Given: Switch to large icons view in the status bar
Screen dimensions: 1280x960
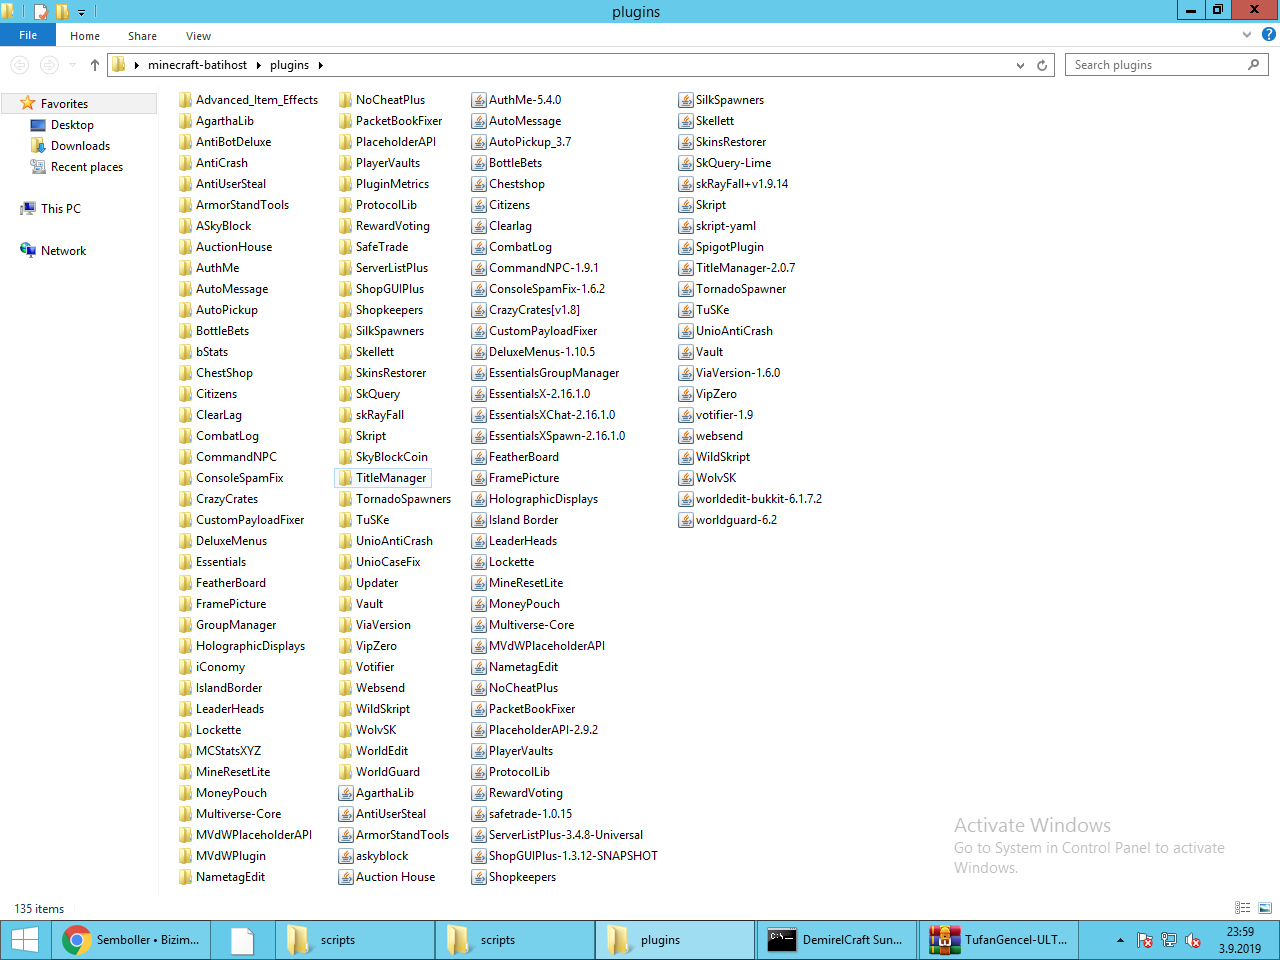Looking at the screenshot, I should coord(1265,908).
